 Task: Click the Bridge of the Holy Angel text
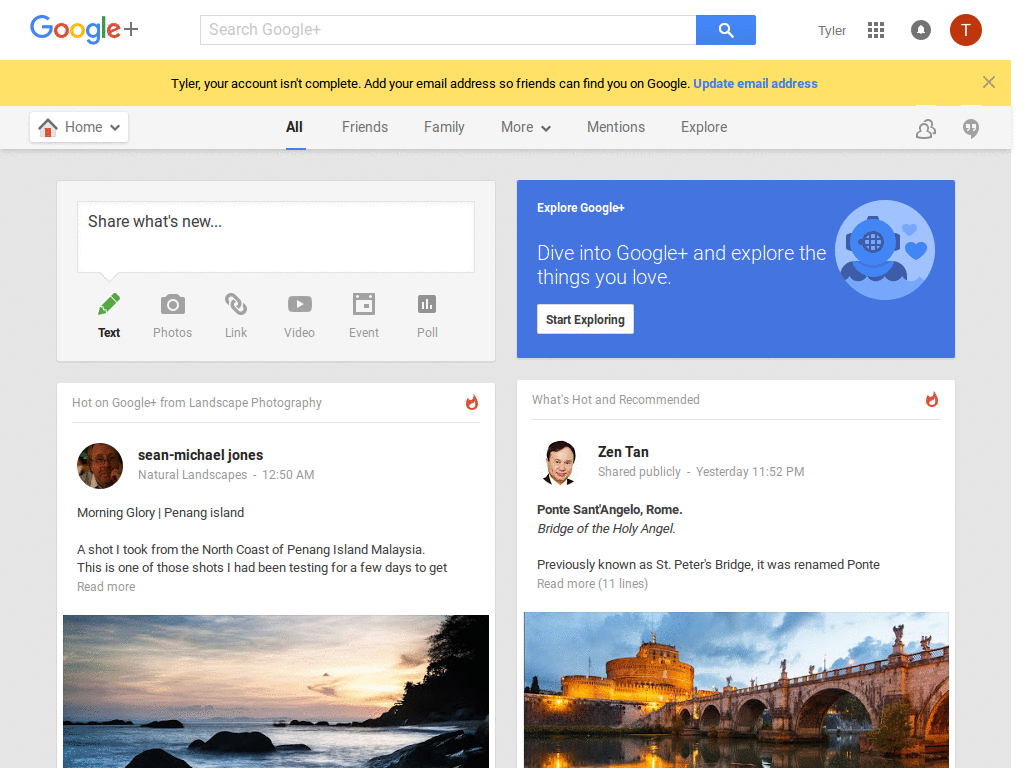click(606, 528)
